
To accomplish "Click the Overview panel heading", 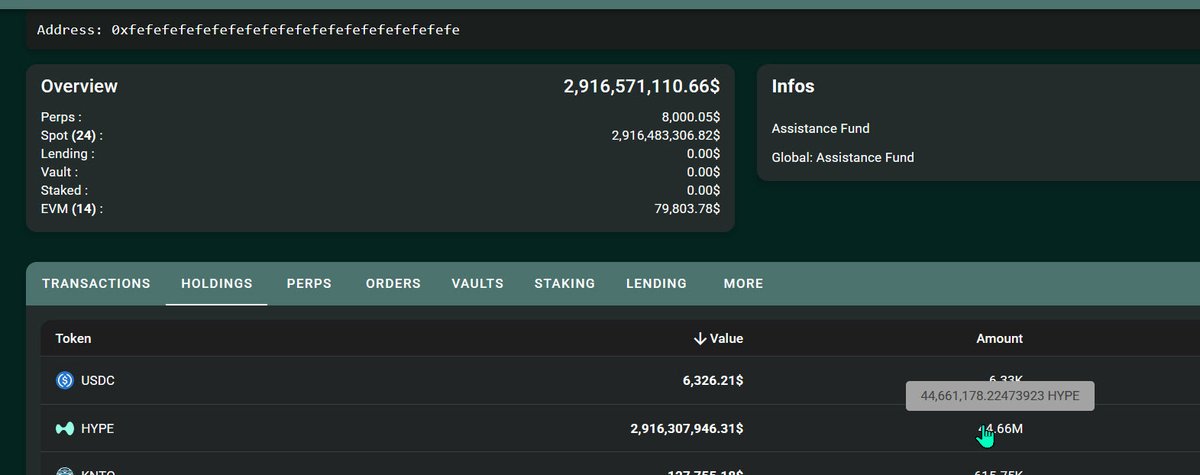I will click(x=79, y=87).
